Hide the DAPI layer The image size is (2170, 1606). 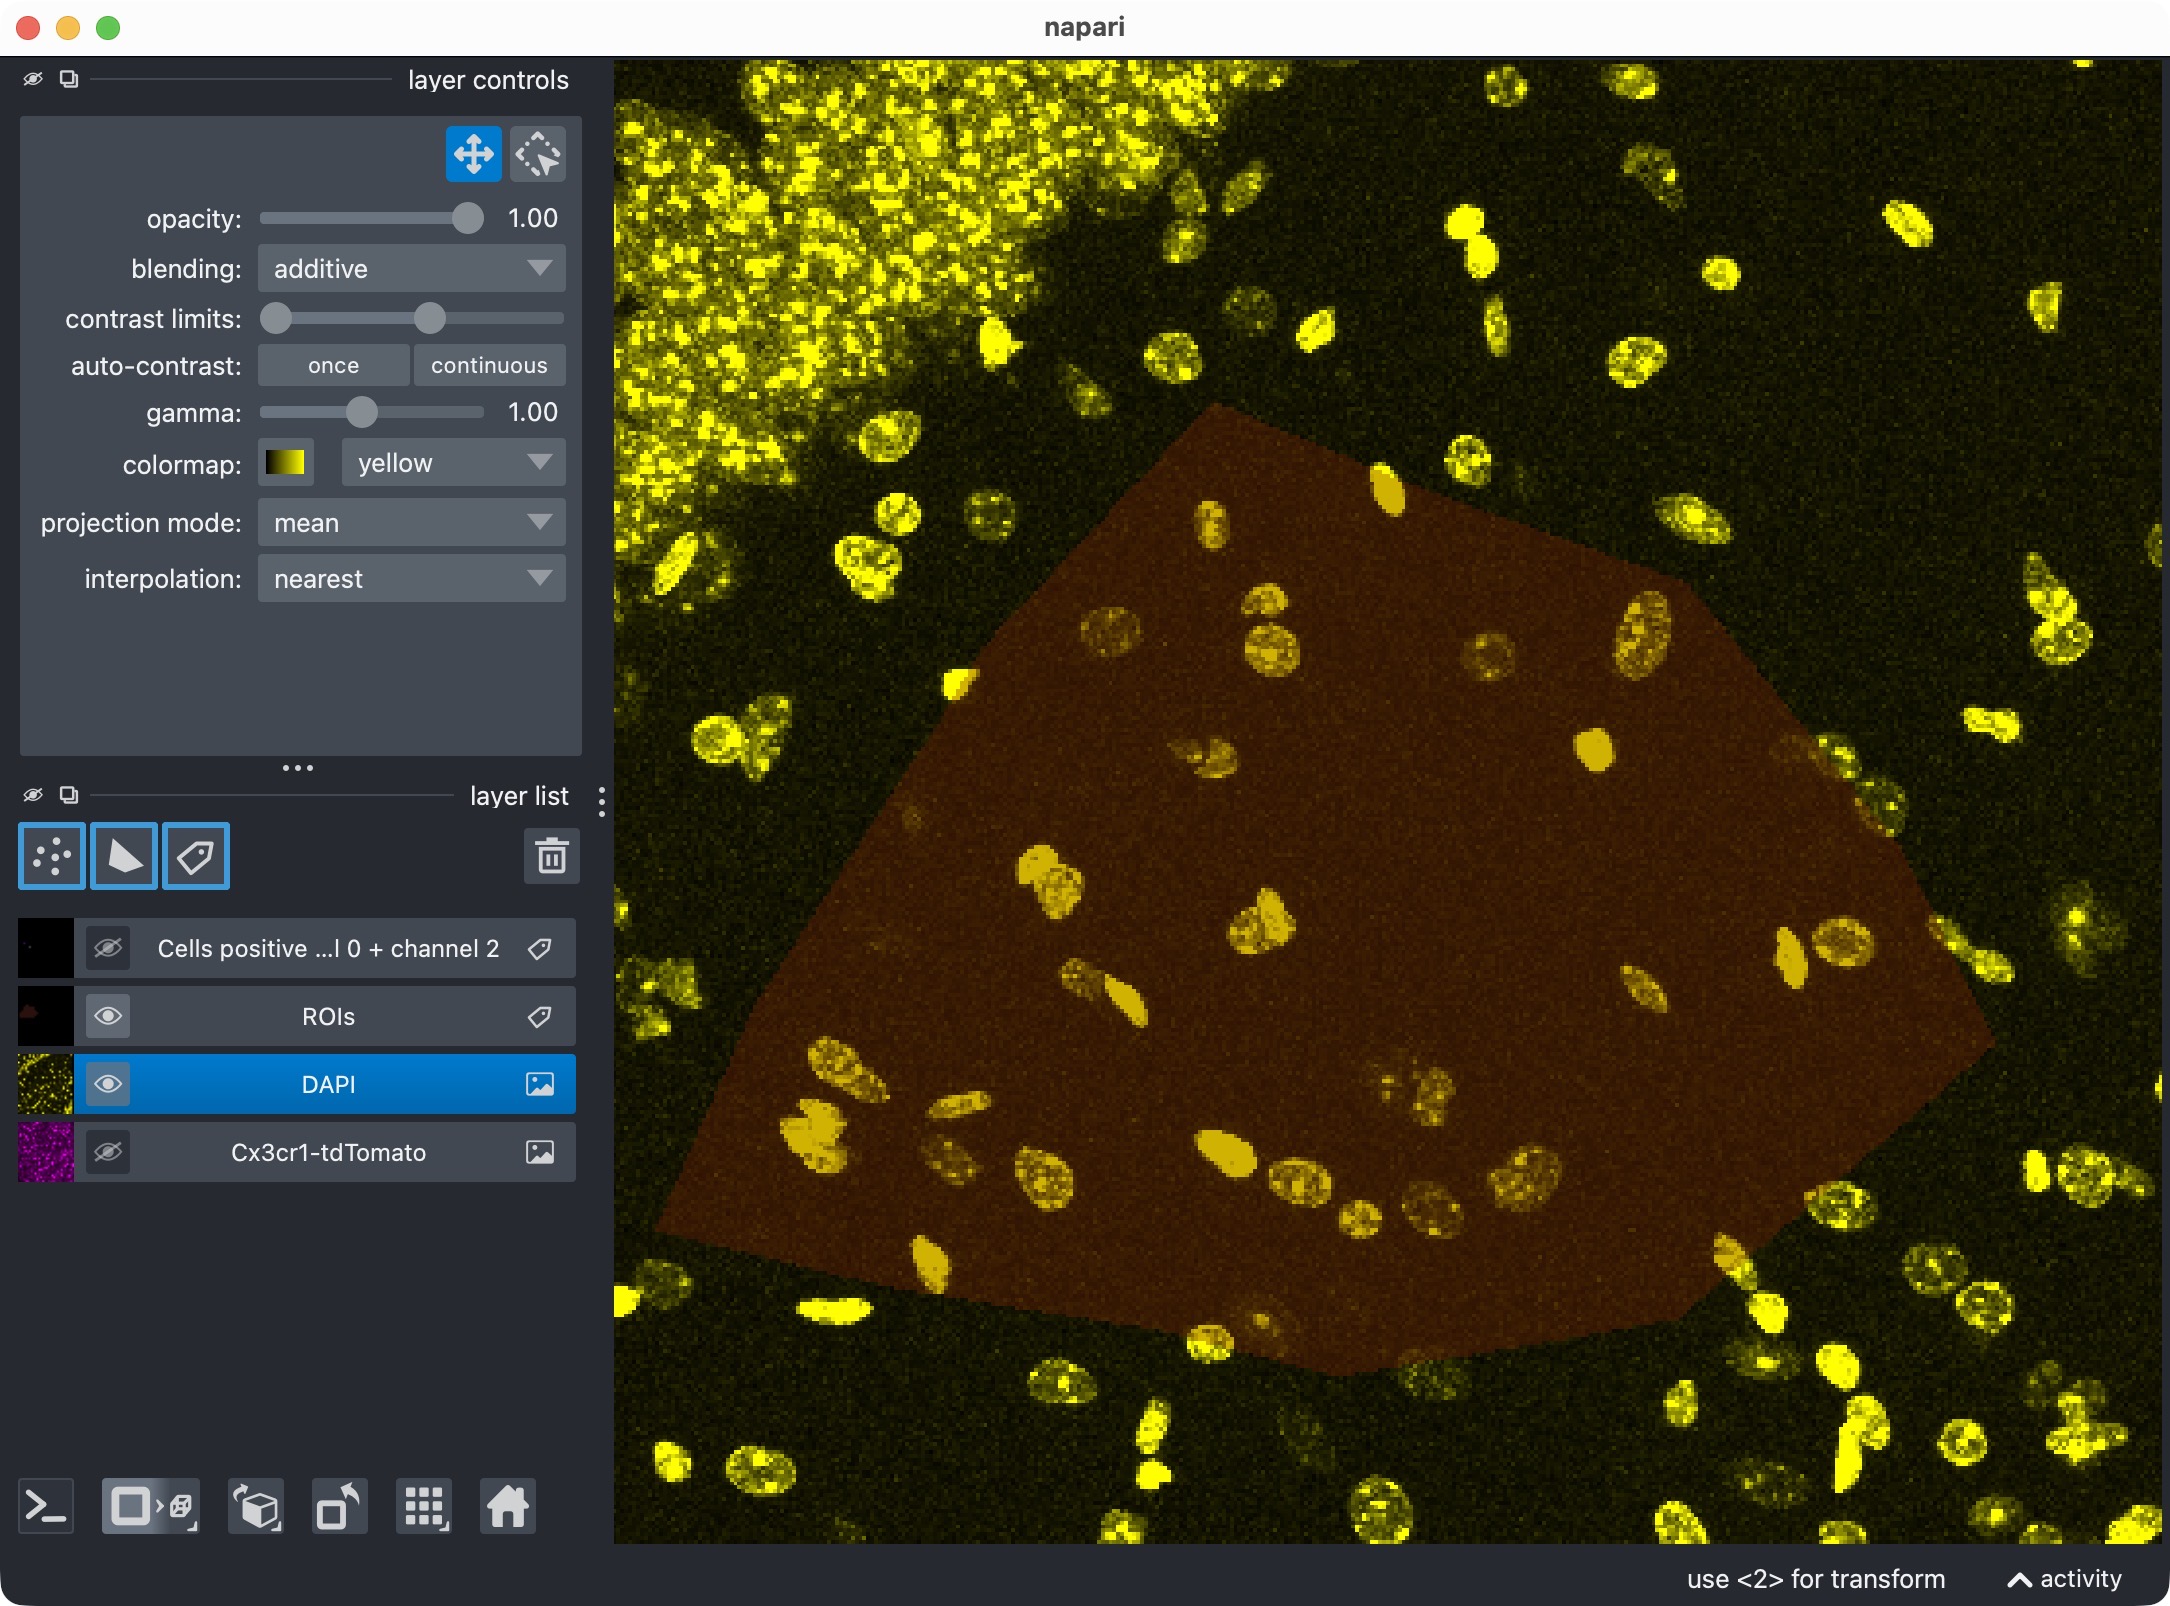(x=109, y=1084)
